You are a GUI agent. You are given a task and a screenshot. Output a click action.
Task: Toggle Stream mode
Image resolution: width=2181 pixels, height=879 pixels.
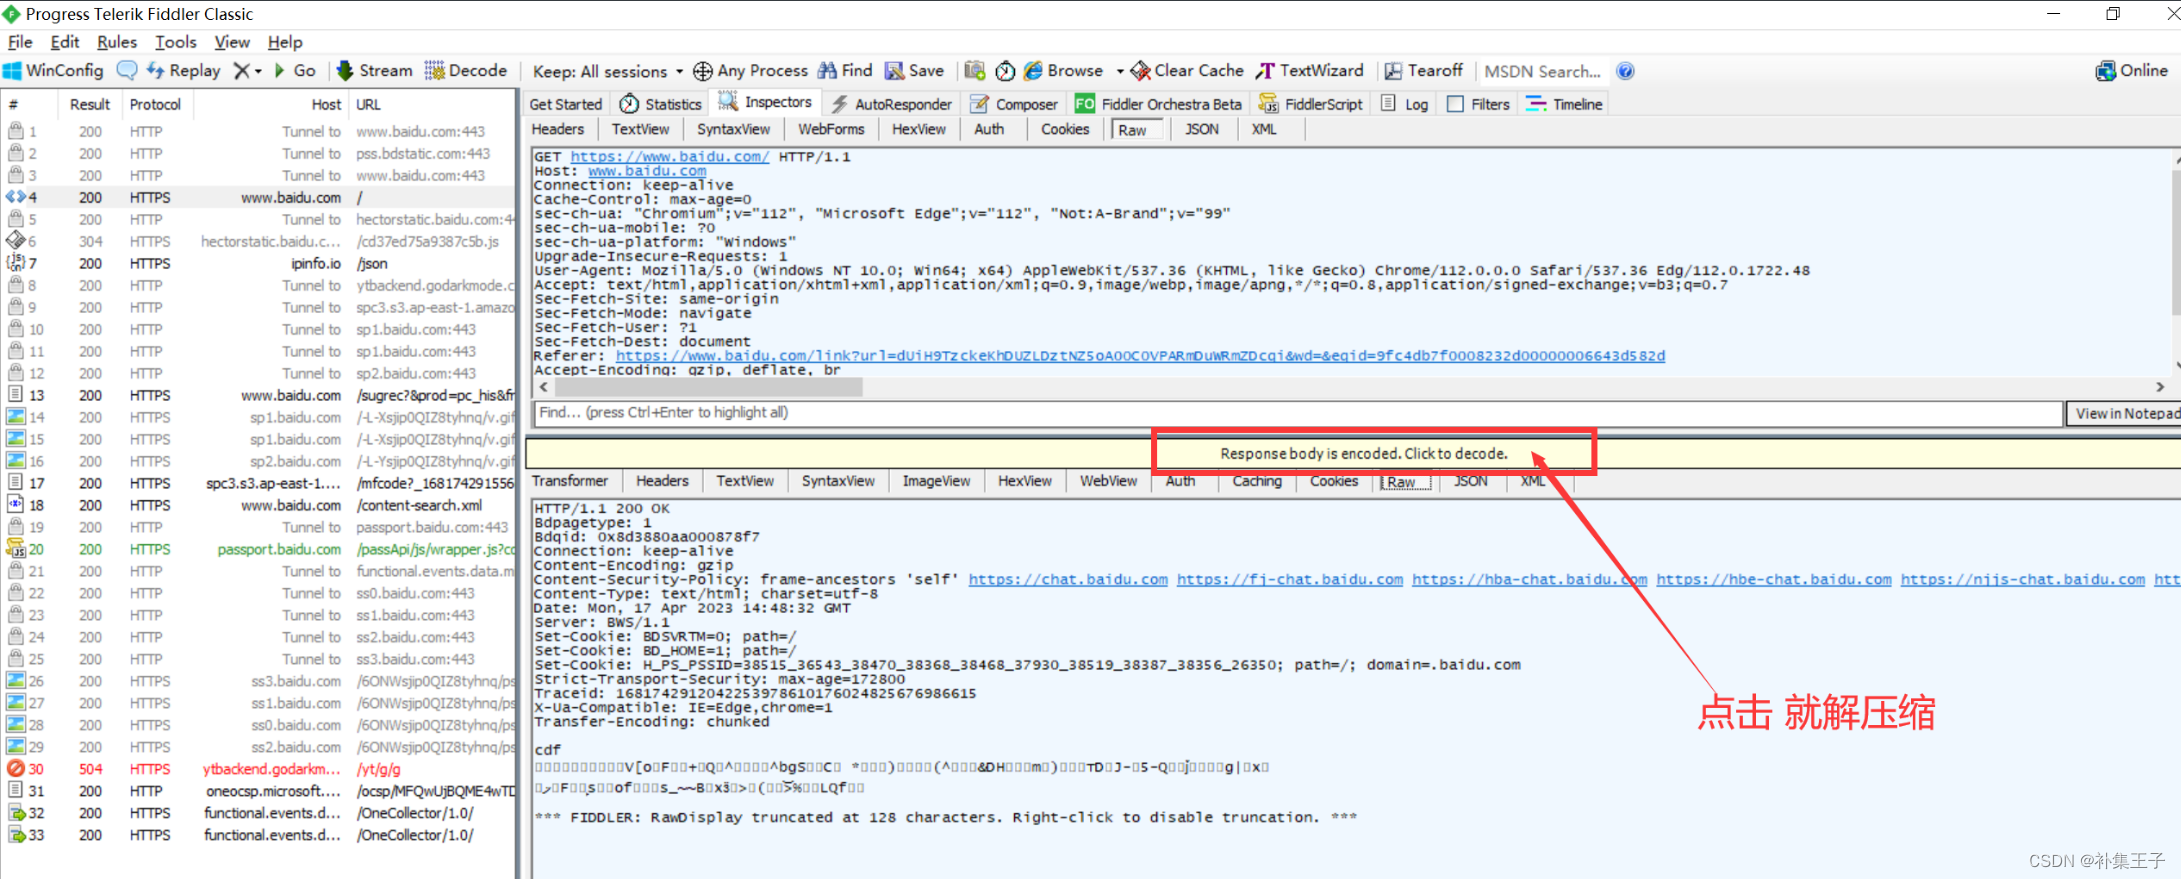pos(375,71)
